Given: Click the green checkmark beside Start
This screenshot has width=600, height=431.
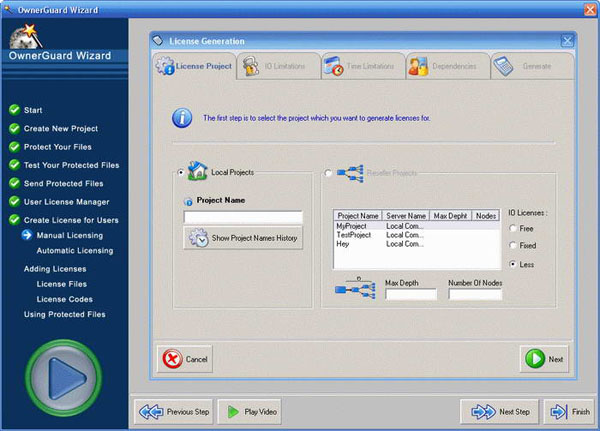Looking at the screenshot, I should (x=14, y=110).
